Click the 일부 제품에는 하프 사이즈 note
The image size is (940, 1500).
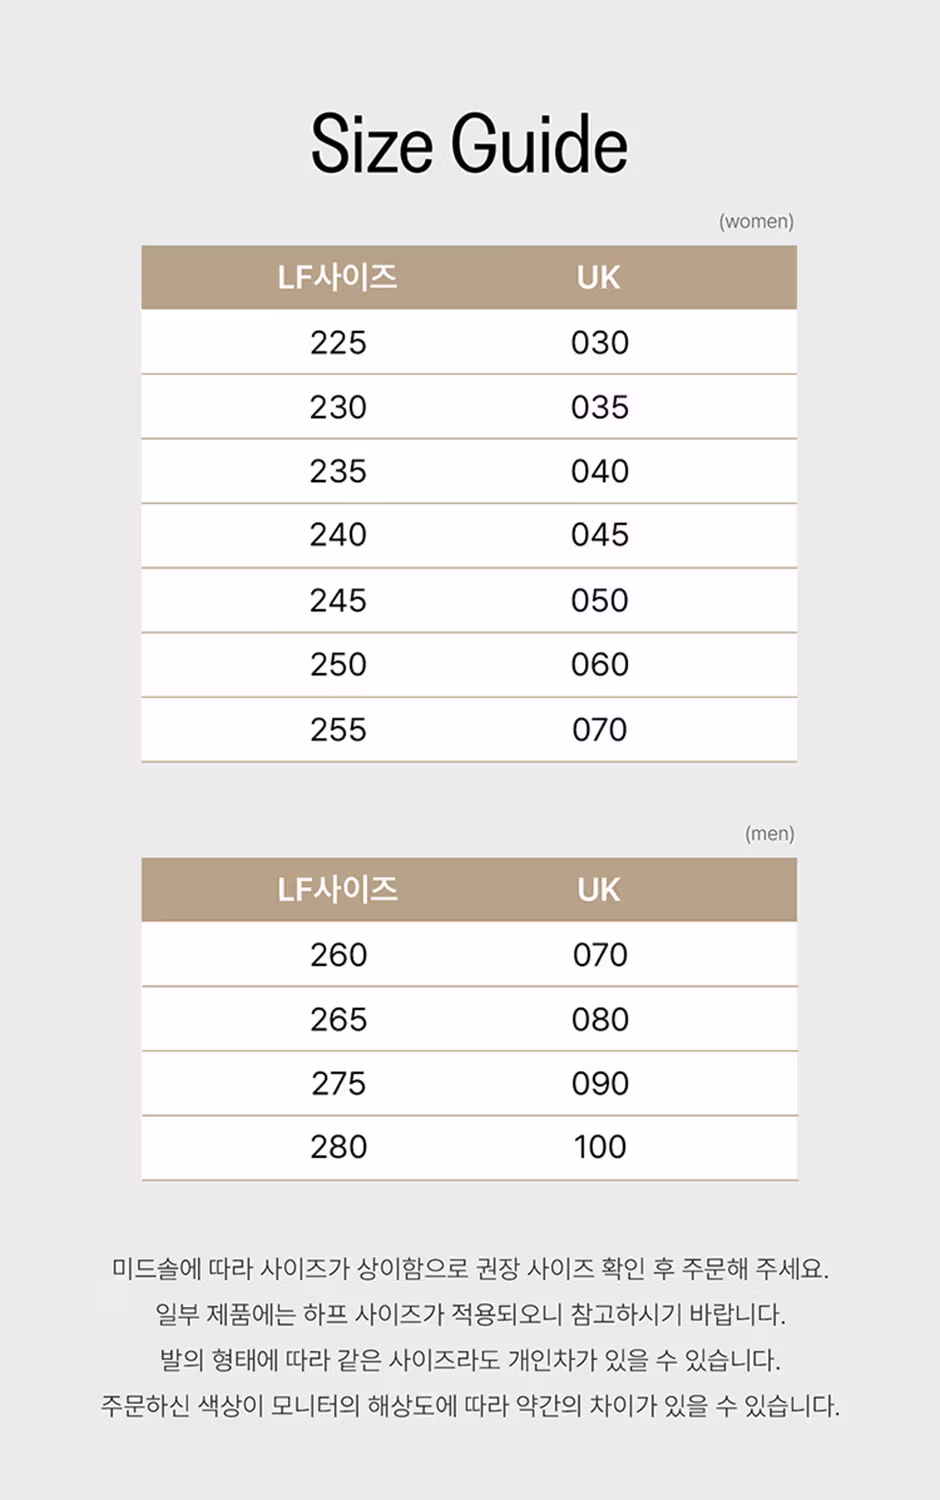click(470, 1314)
